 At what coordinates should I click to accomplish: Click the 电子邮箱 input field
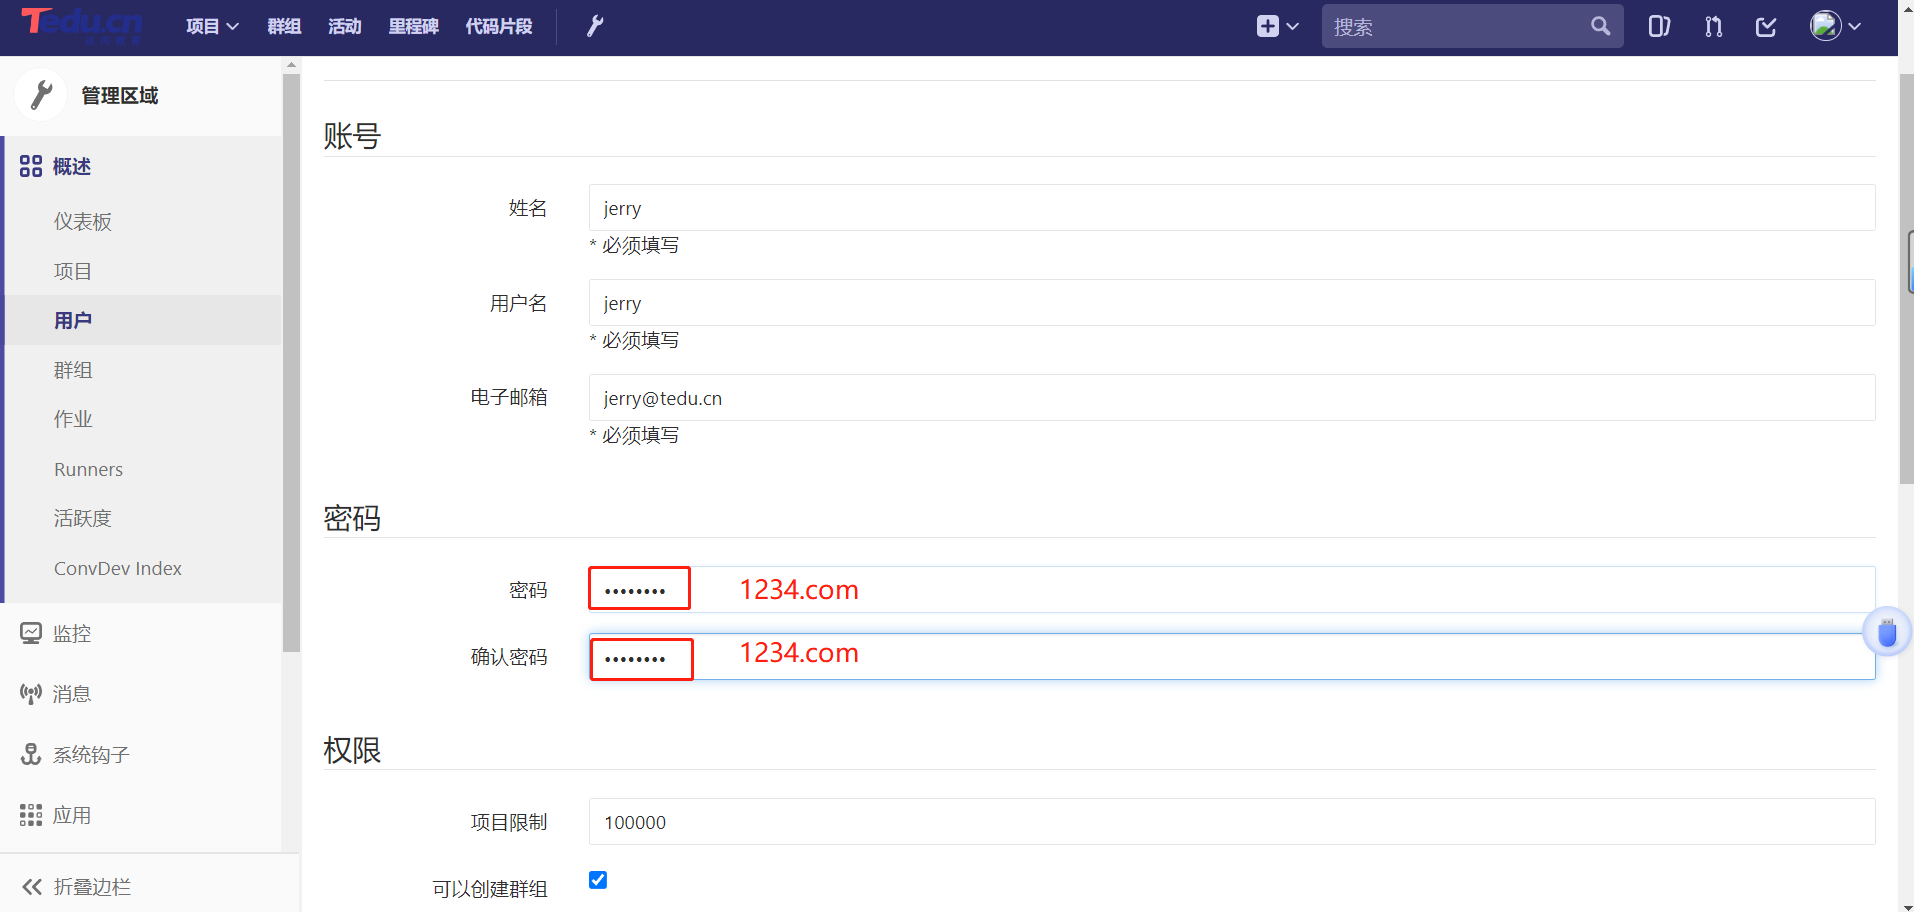(1231, 398)
